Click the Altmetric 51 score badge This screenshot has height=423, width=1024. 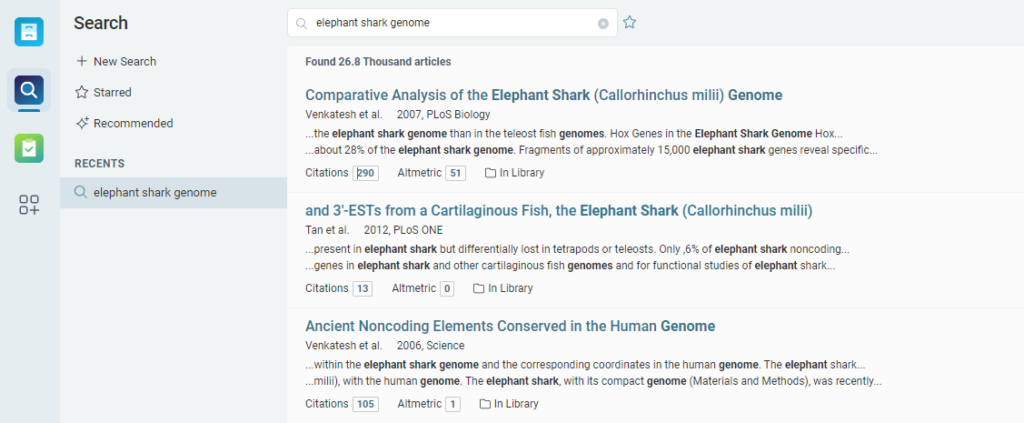(456, 173)
